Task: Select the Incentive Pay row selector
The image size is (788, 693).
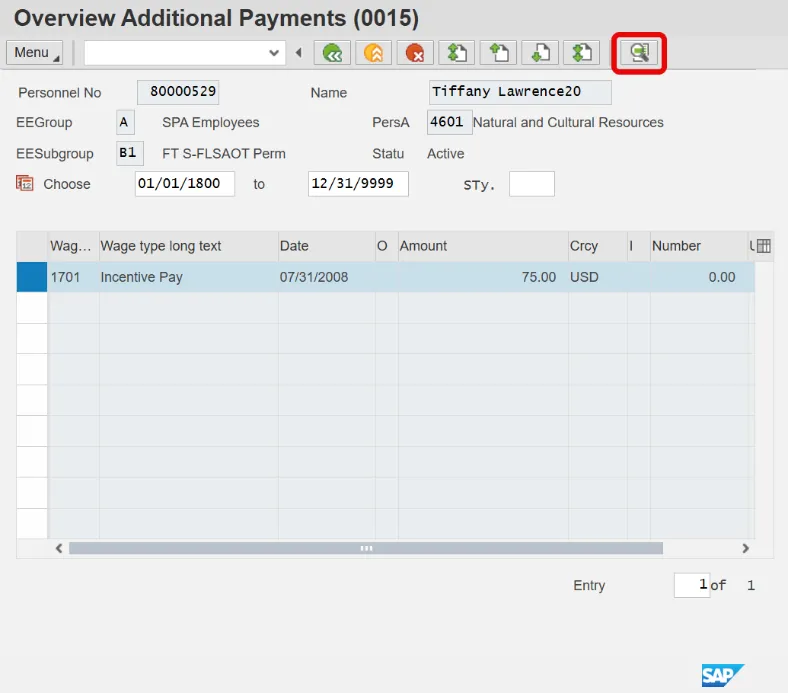Action: [x=32, y=277]
